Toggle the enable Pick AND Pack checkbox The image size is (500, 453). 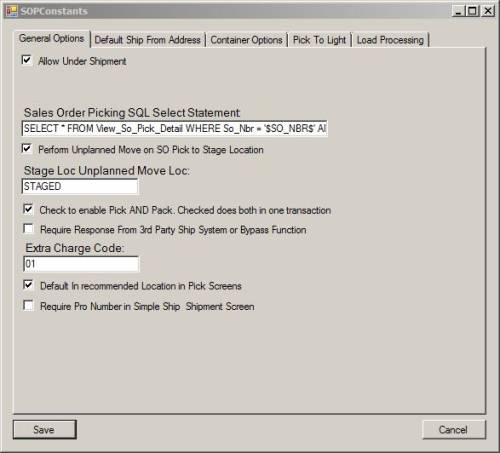click(28, 209)
